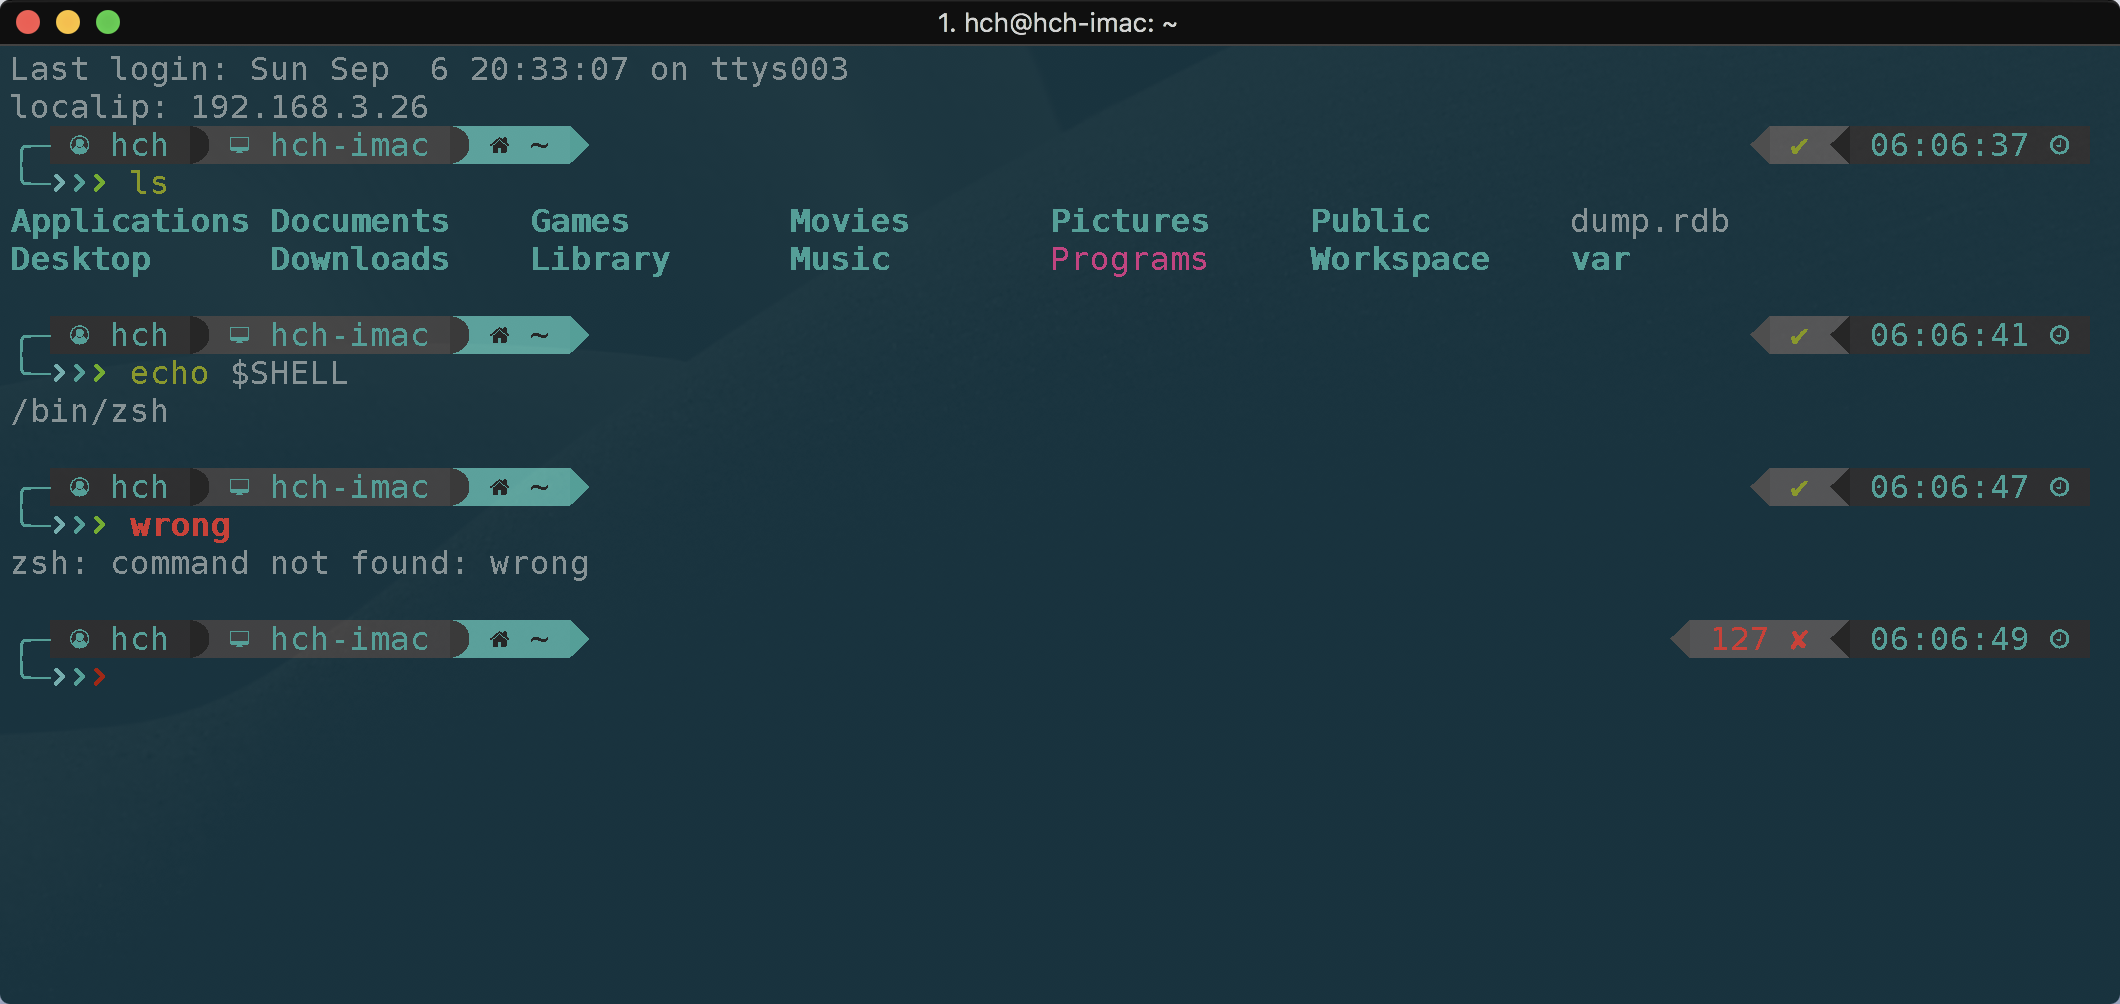Click the user icon in the 06:06:37 prompt

[80, 145]
